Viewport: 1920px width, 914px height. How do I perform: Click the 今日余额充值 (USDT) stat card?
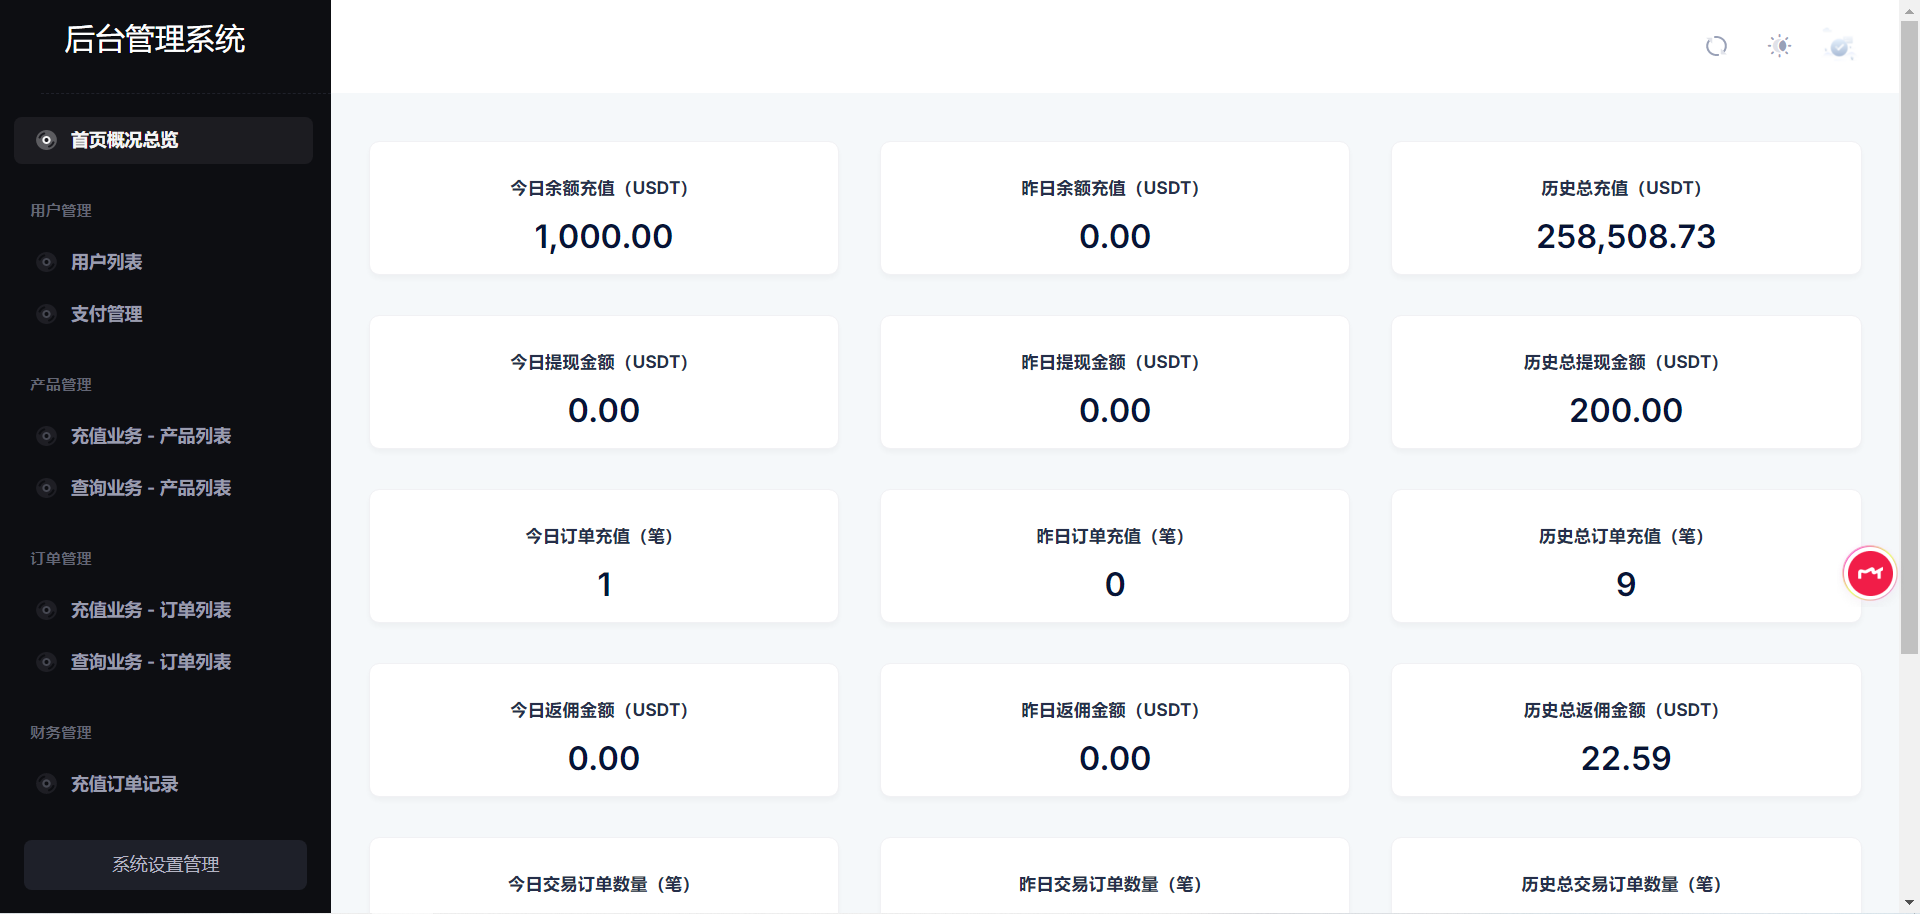point(603,208)
